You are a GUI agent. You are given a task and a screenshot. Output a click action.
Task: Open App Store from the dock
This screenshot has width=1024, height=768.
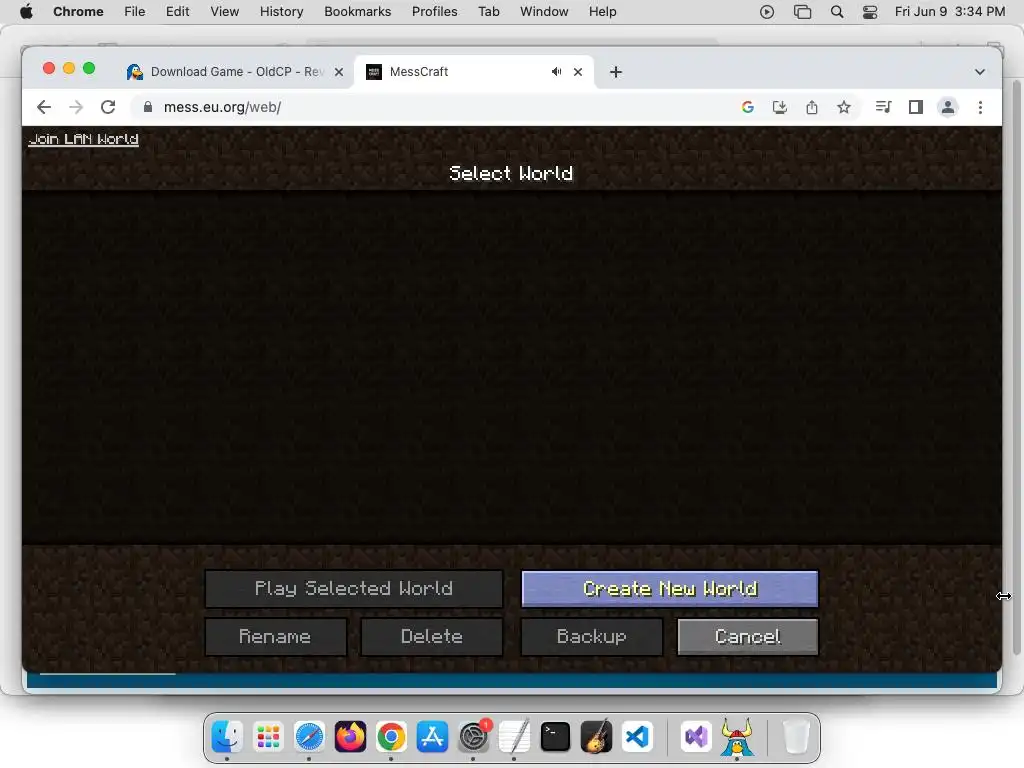pos(432,737)
